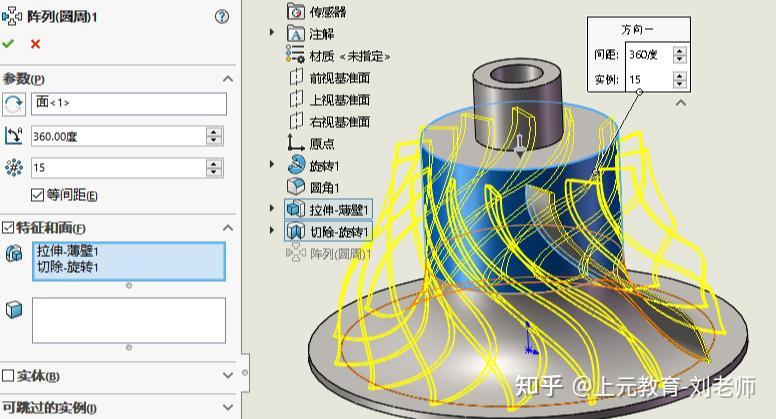
Task: Collapse the 方向一 callout chevron
Action: (x=681, y=103)
